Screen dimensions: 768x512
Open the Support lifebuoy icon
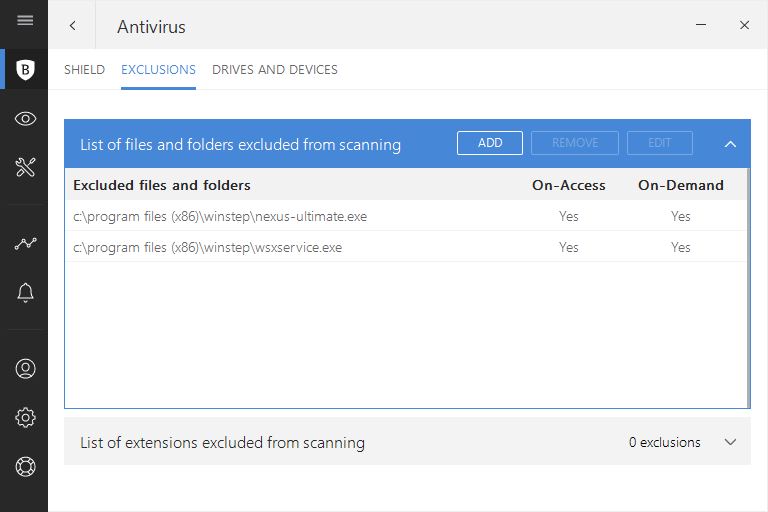[x=26, y=466]
